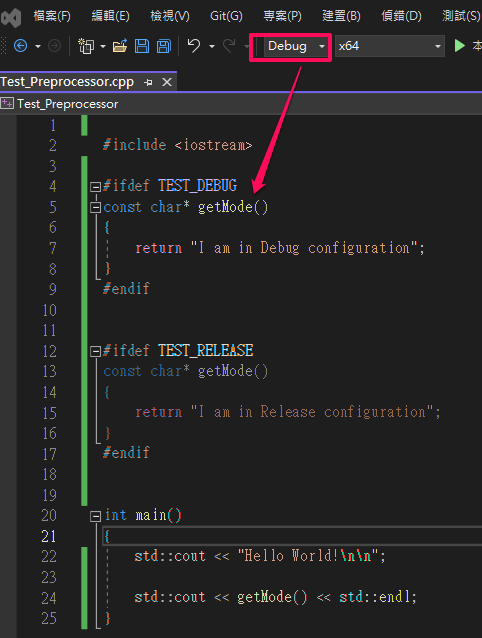Image resolution: width=482 pixels, height=638 pixels.
Task: Undo the last action using undo icon
Action: (194, 46)
